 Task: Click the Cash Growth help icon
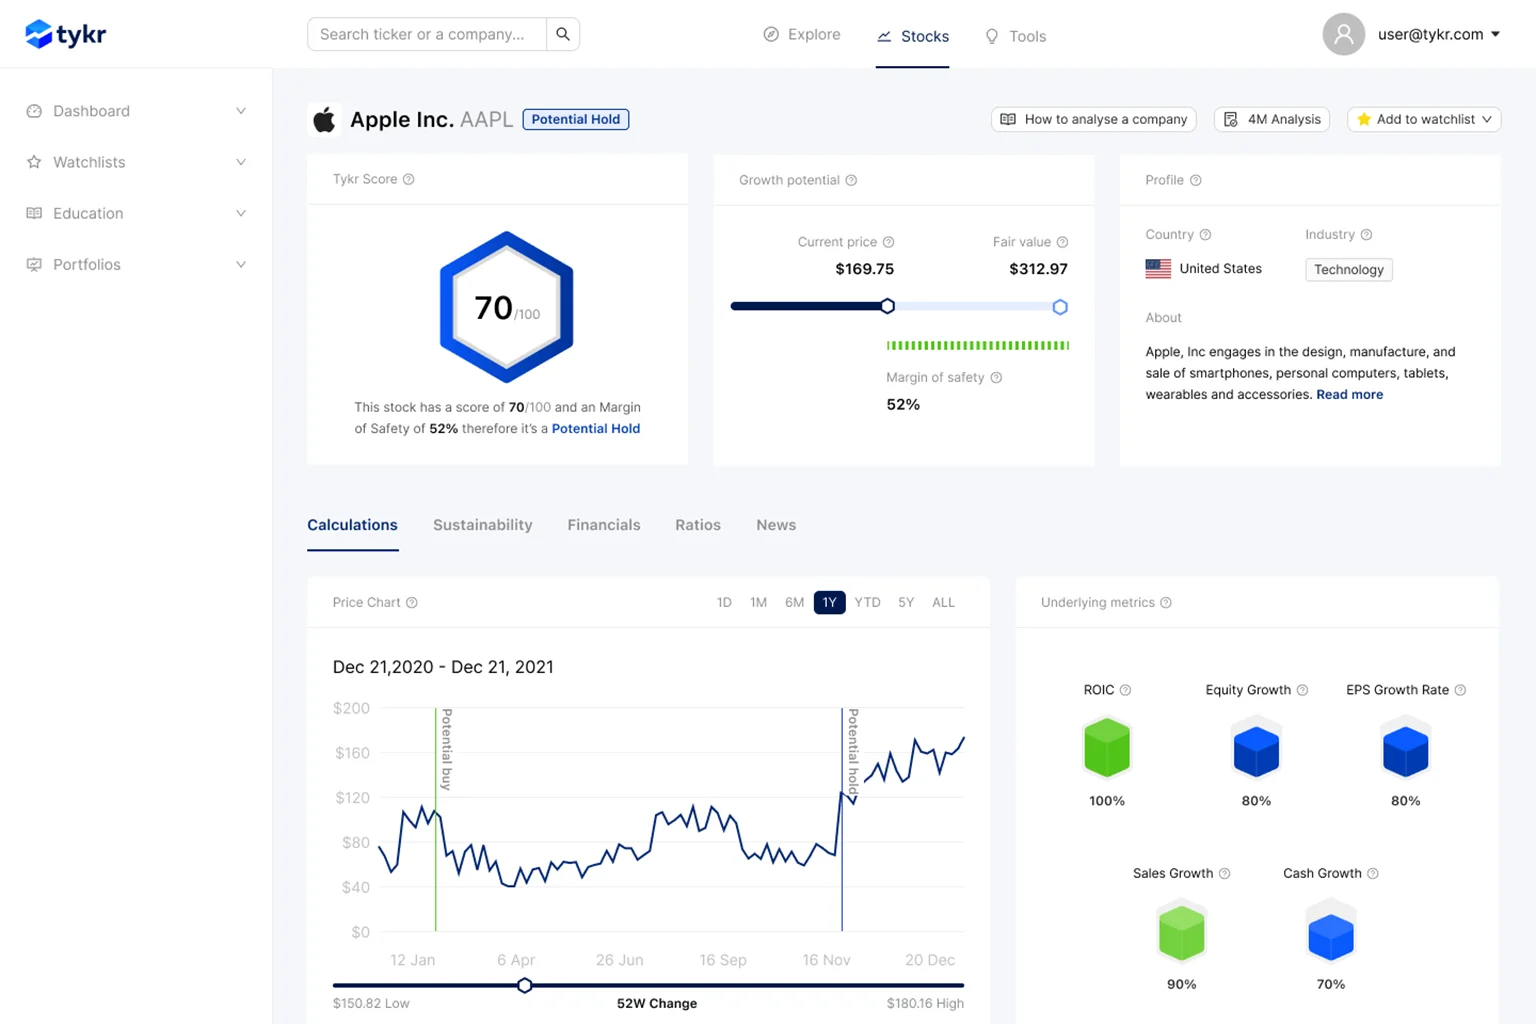tap(1372, 873)
